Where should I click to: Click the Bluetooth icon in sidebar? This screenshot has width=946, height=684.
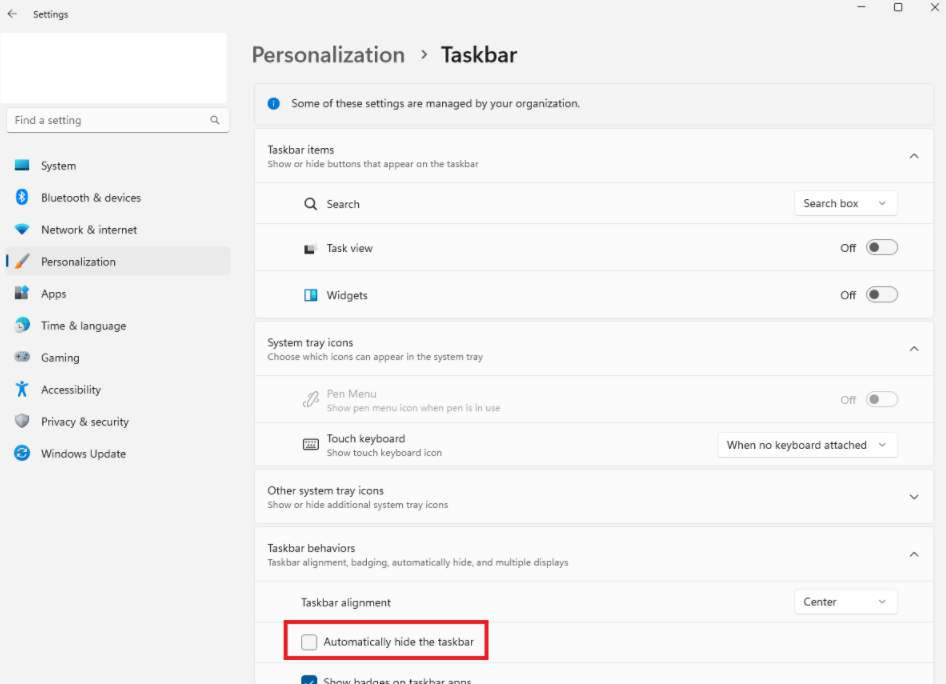coord(22,197)
